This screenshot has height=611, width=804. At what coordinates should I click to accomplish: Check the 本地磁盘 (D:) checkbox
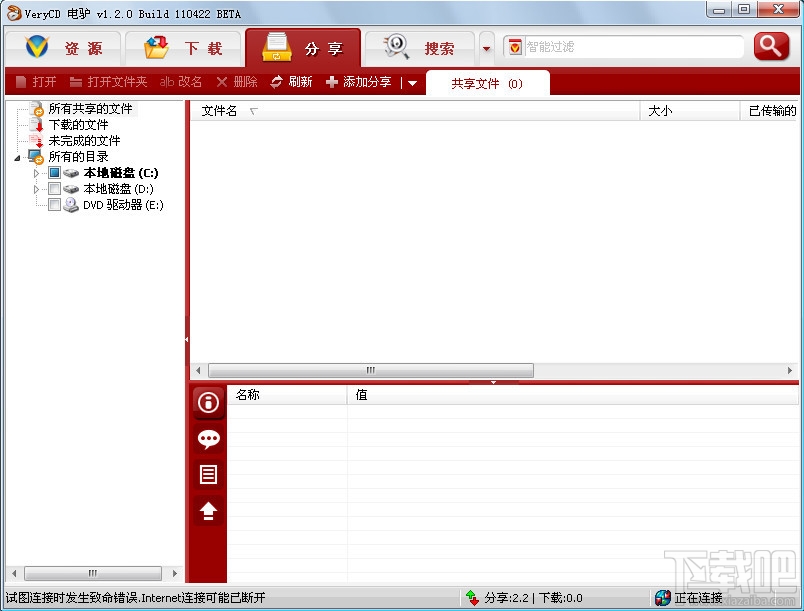(53, 188)
